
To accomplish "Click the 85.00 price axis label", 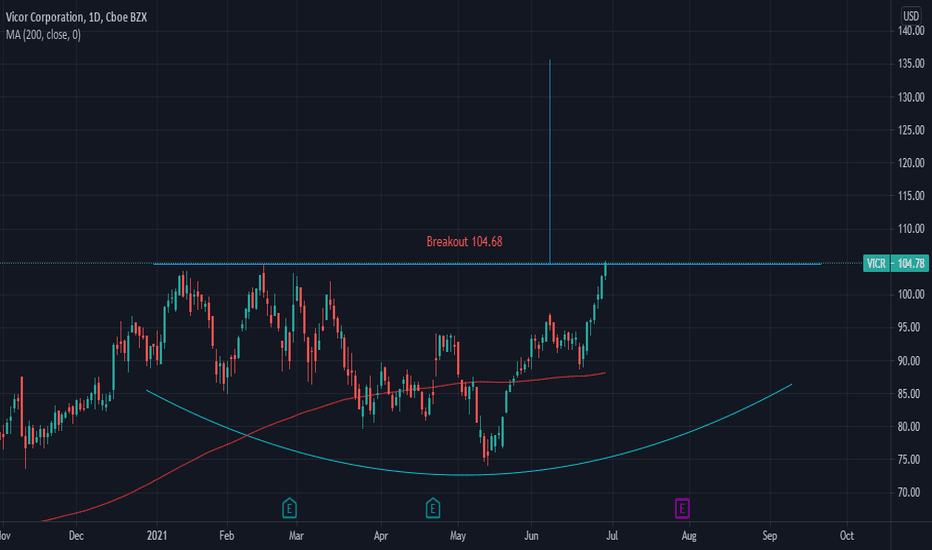I will coord(911,394).
